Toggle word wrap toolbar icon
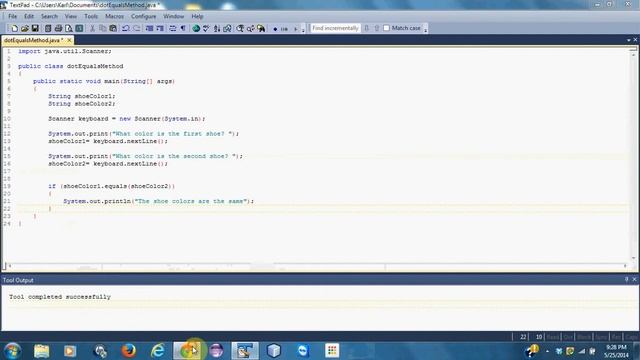 (173, 28)
